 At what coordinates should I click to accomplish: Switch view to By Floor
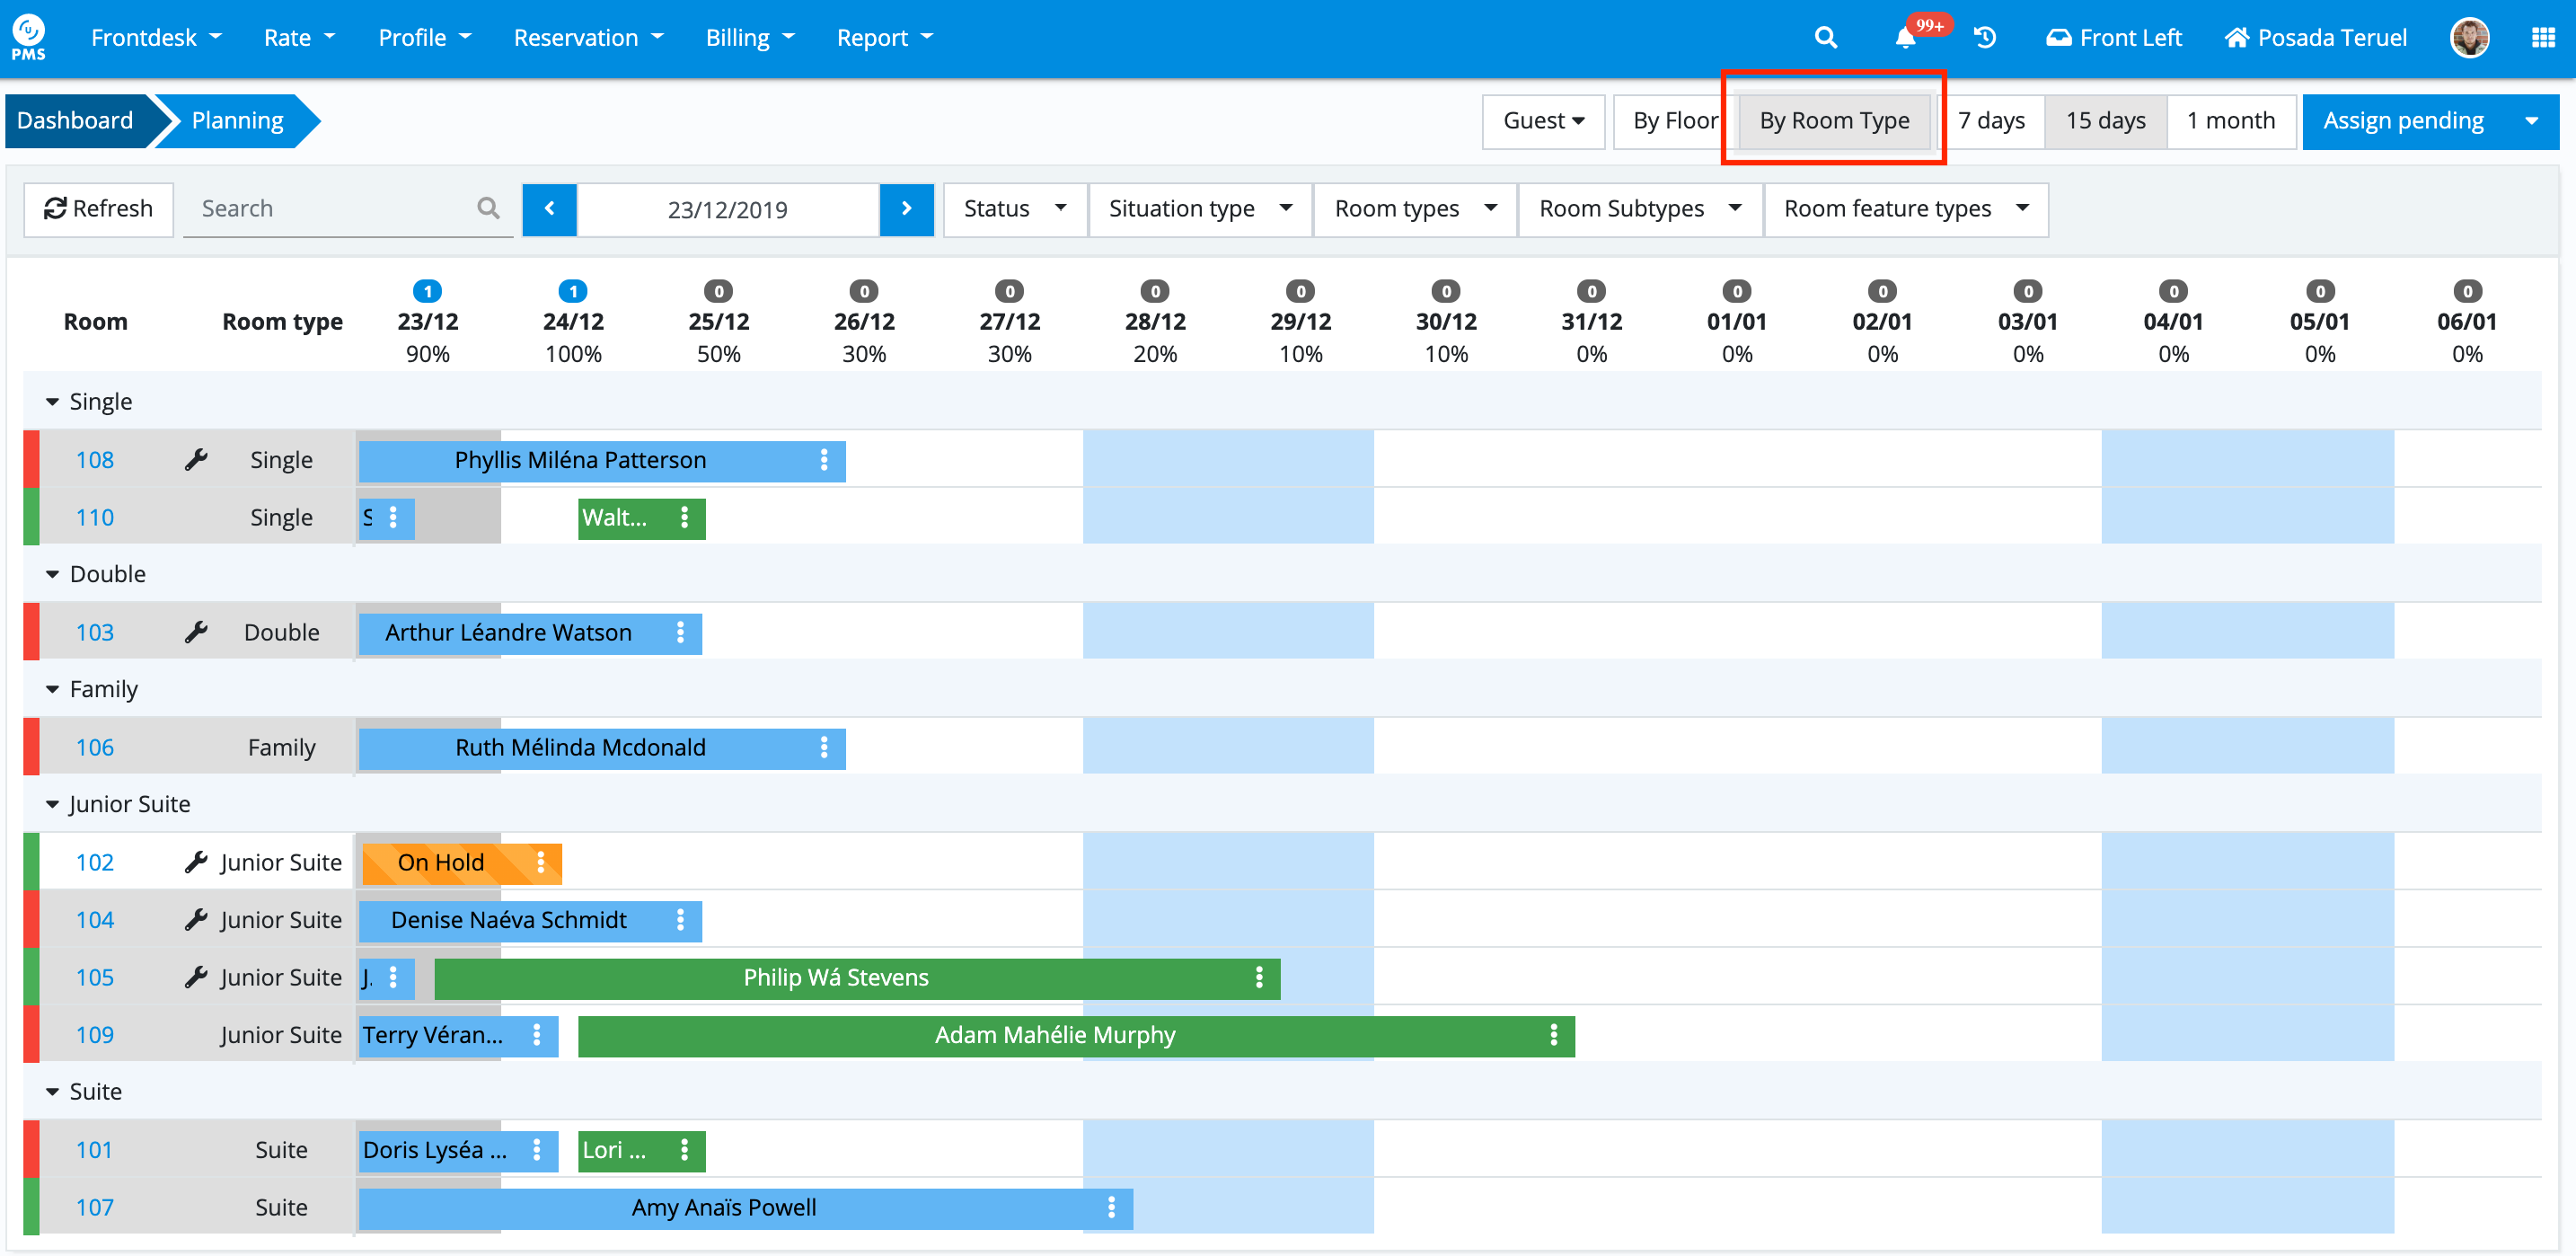pyautogui.click(x=1673, y=121)
